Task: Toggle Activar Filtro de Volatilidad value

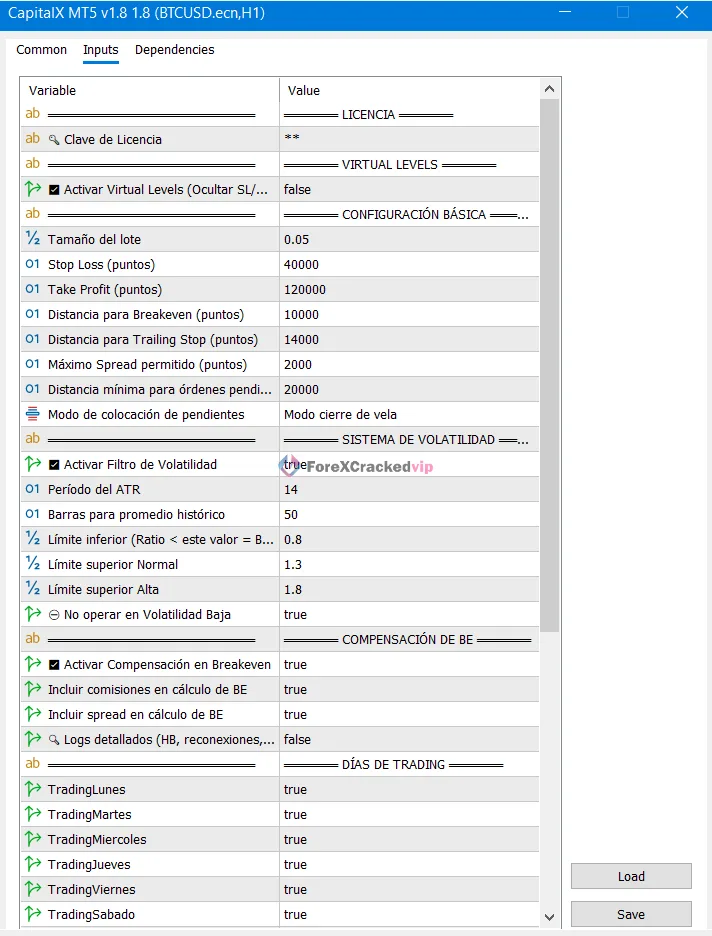Action: [x=409, y=464]
